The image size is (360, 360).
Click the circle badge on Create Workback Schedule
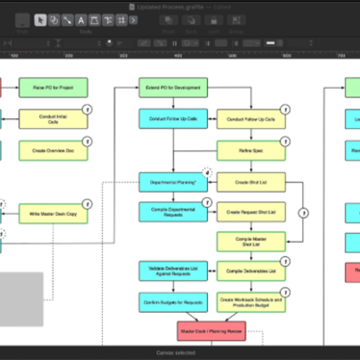point(285,292)
